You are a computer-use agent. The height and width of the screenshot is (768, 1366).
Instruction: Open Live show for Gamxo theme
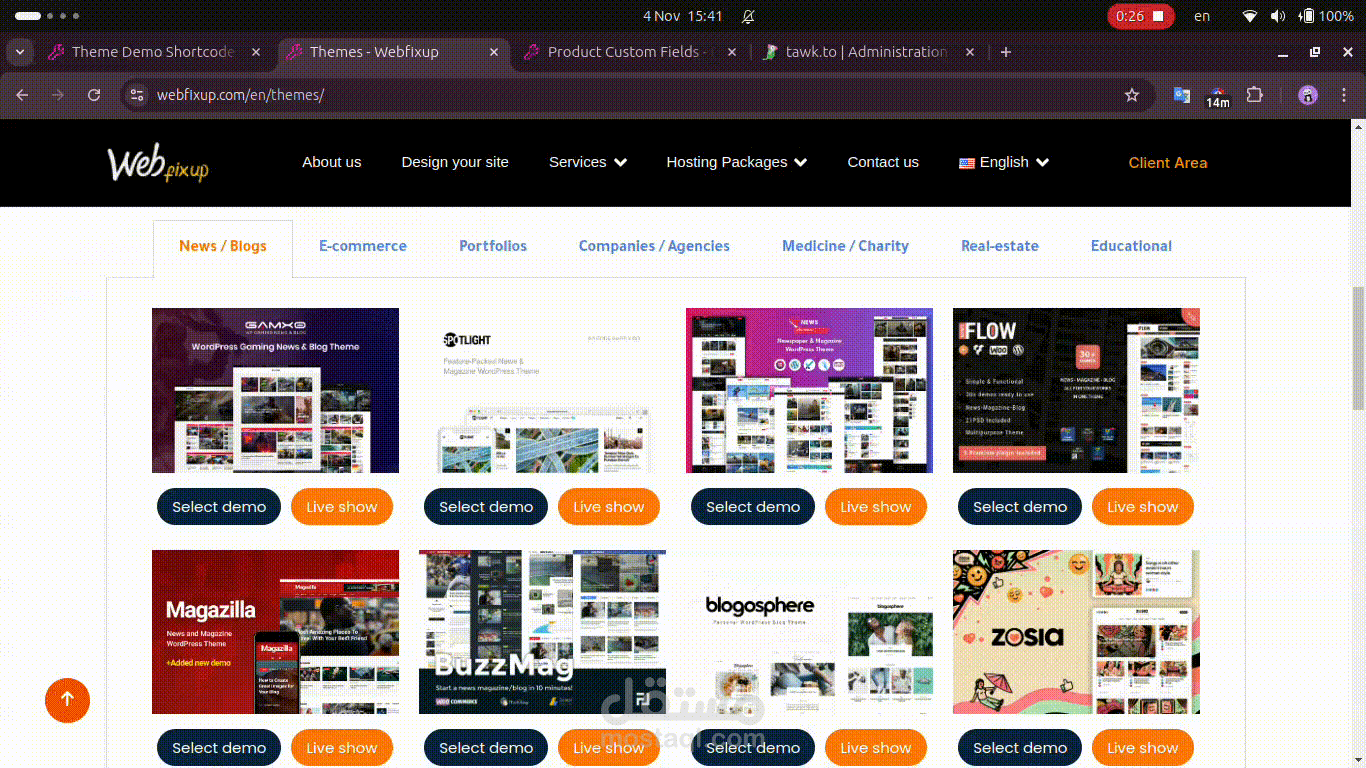coord(342,507)
